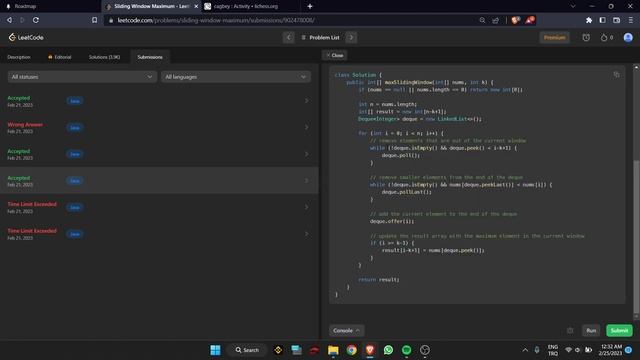Click the streak flame icon
The width and height of the screenshot is (640, 360).
point(604,38)
